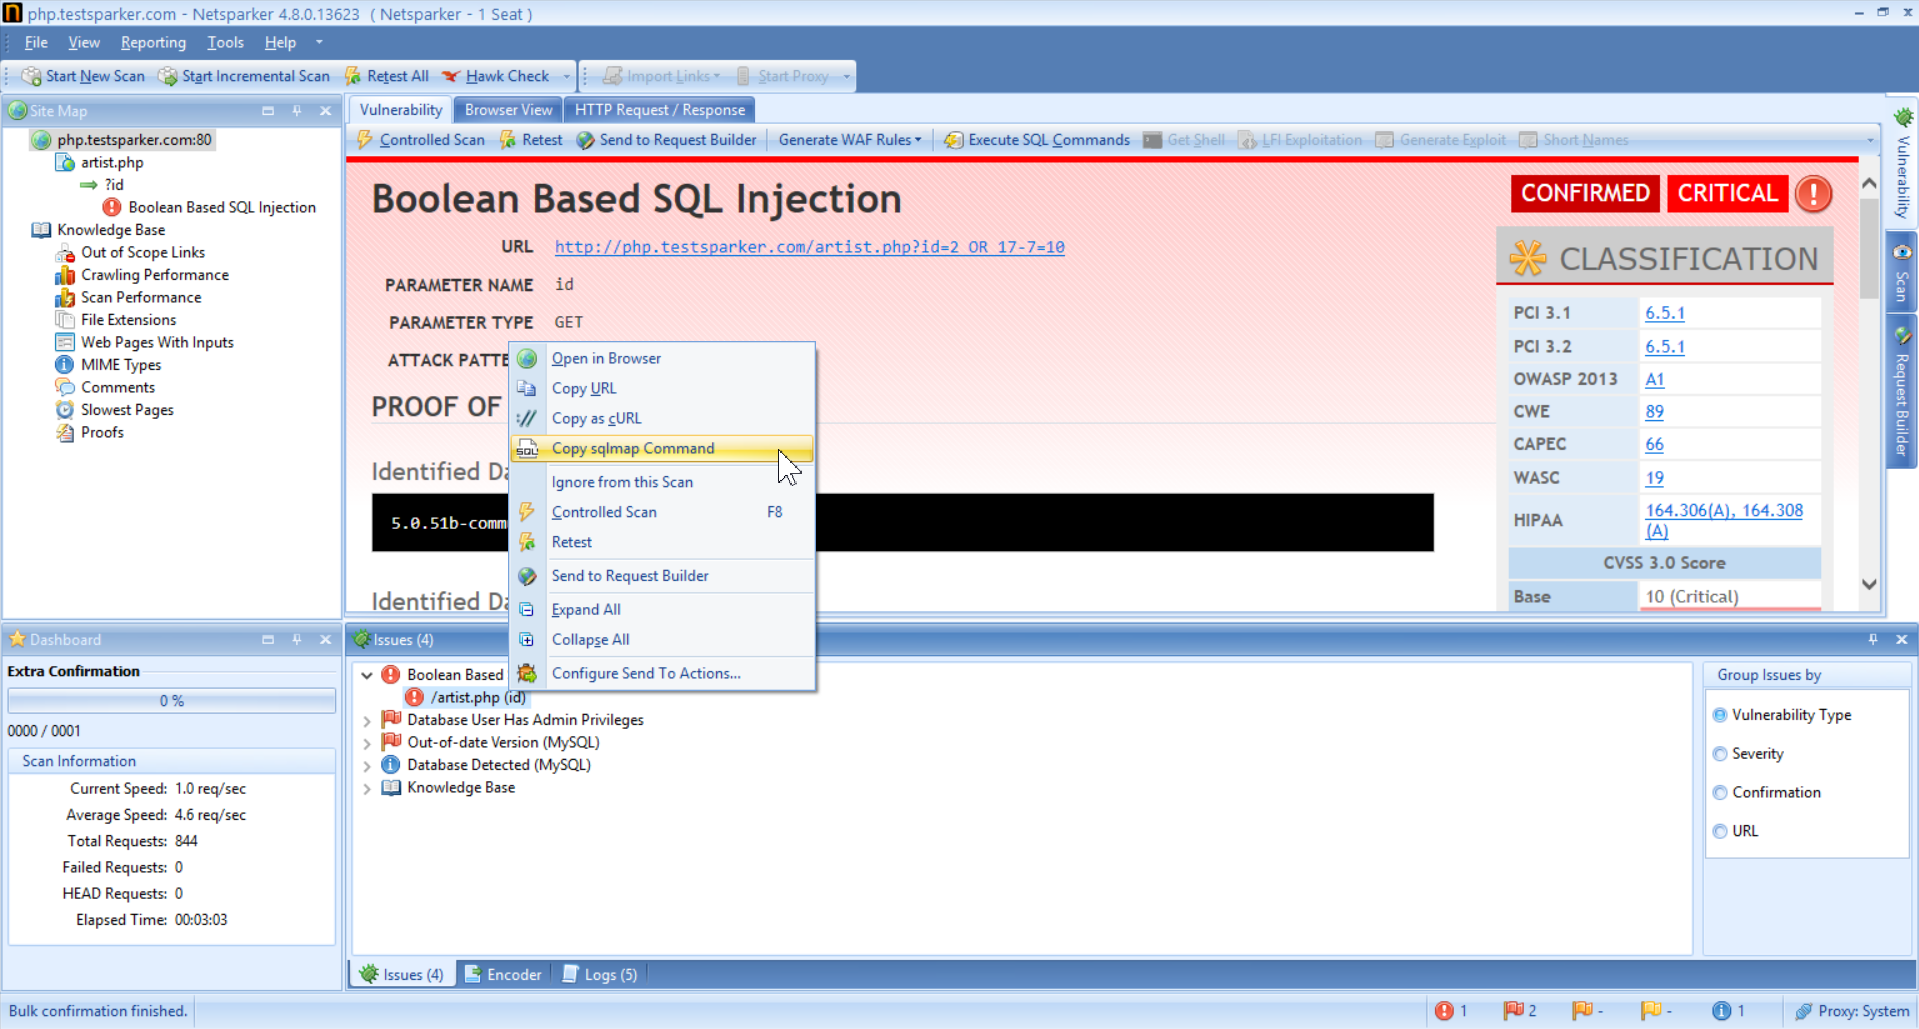Screen dimensions: 1919x1029
Task: Start a New Scan
Action: click(x=85, y=75)
